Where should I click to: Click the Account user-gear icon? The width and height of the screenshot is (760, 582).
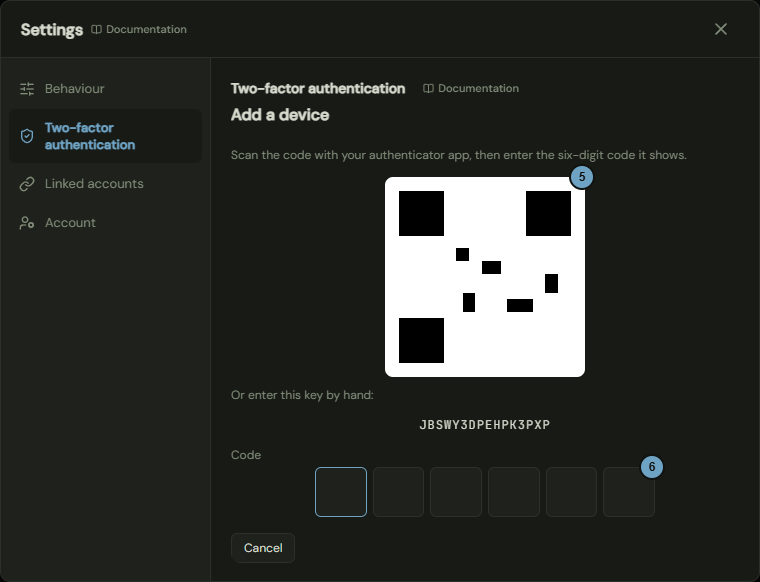tap(27, 223)
